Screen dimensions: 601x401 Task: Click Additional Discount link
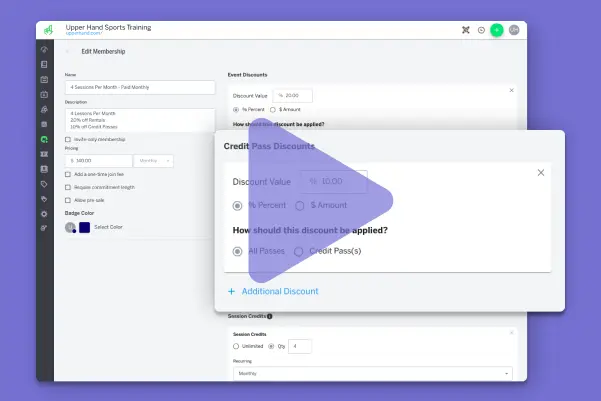(280, 291)
